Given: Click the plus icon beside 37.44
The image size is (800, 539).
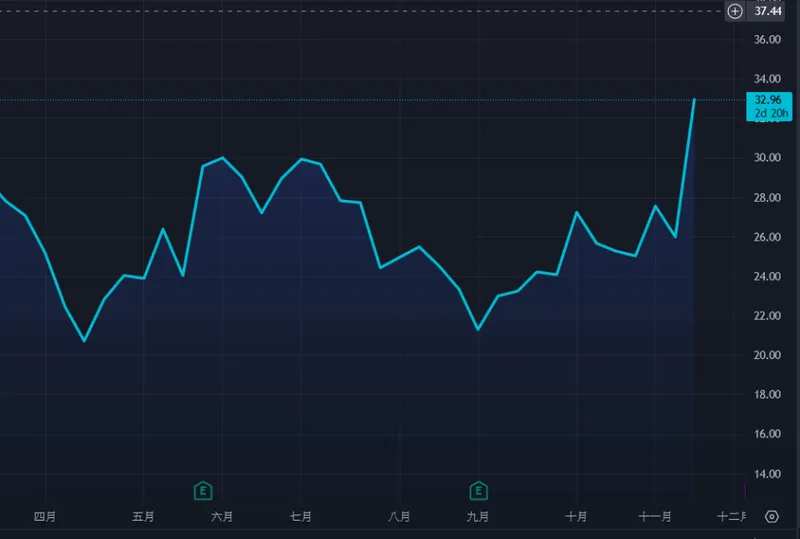Looking at the screenshot, I should click(x=735, y=11).
